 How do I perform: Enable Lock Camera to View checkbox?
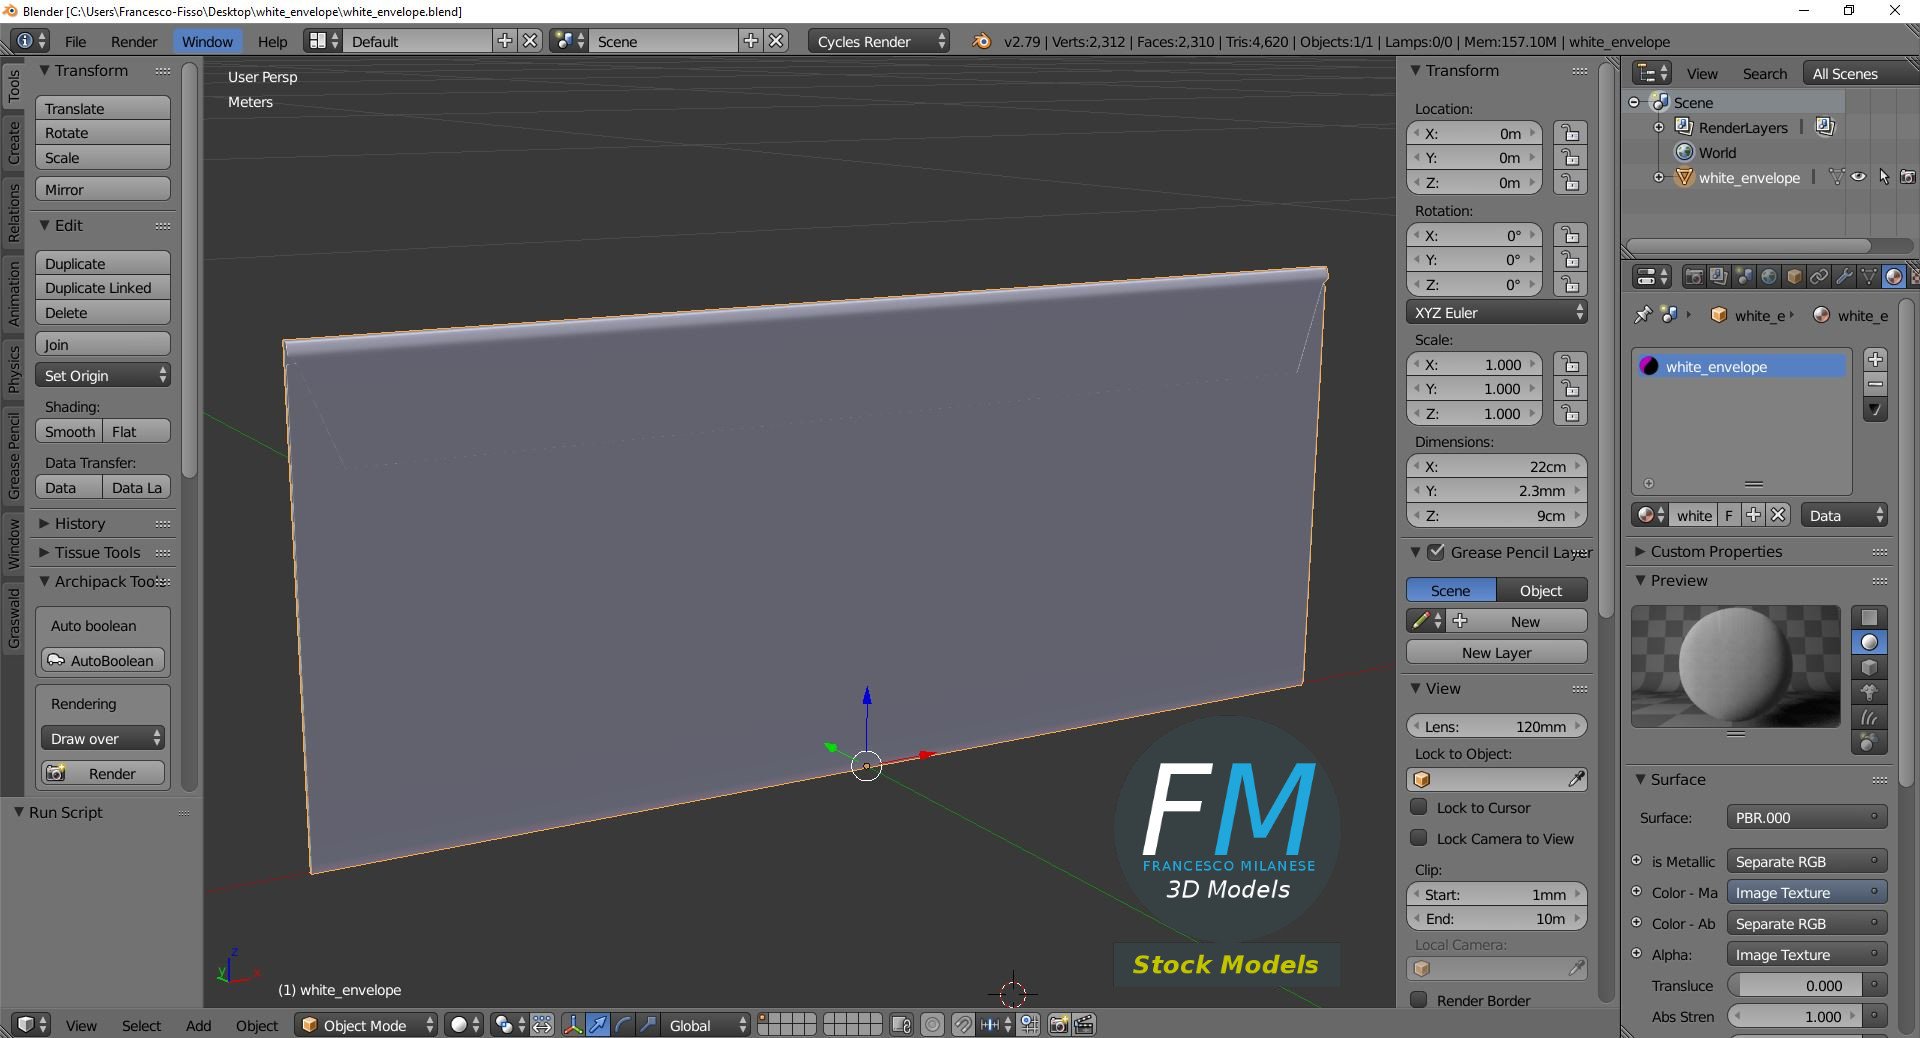pyautogui.click(x=1418, y=838)
